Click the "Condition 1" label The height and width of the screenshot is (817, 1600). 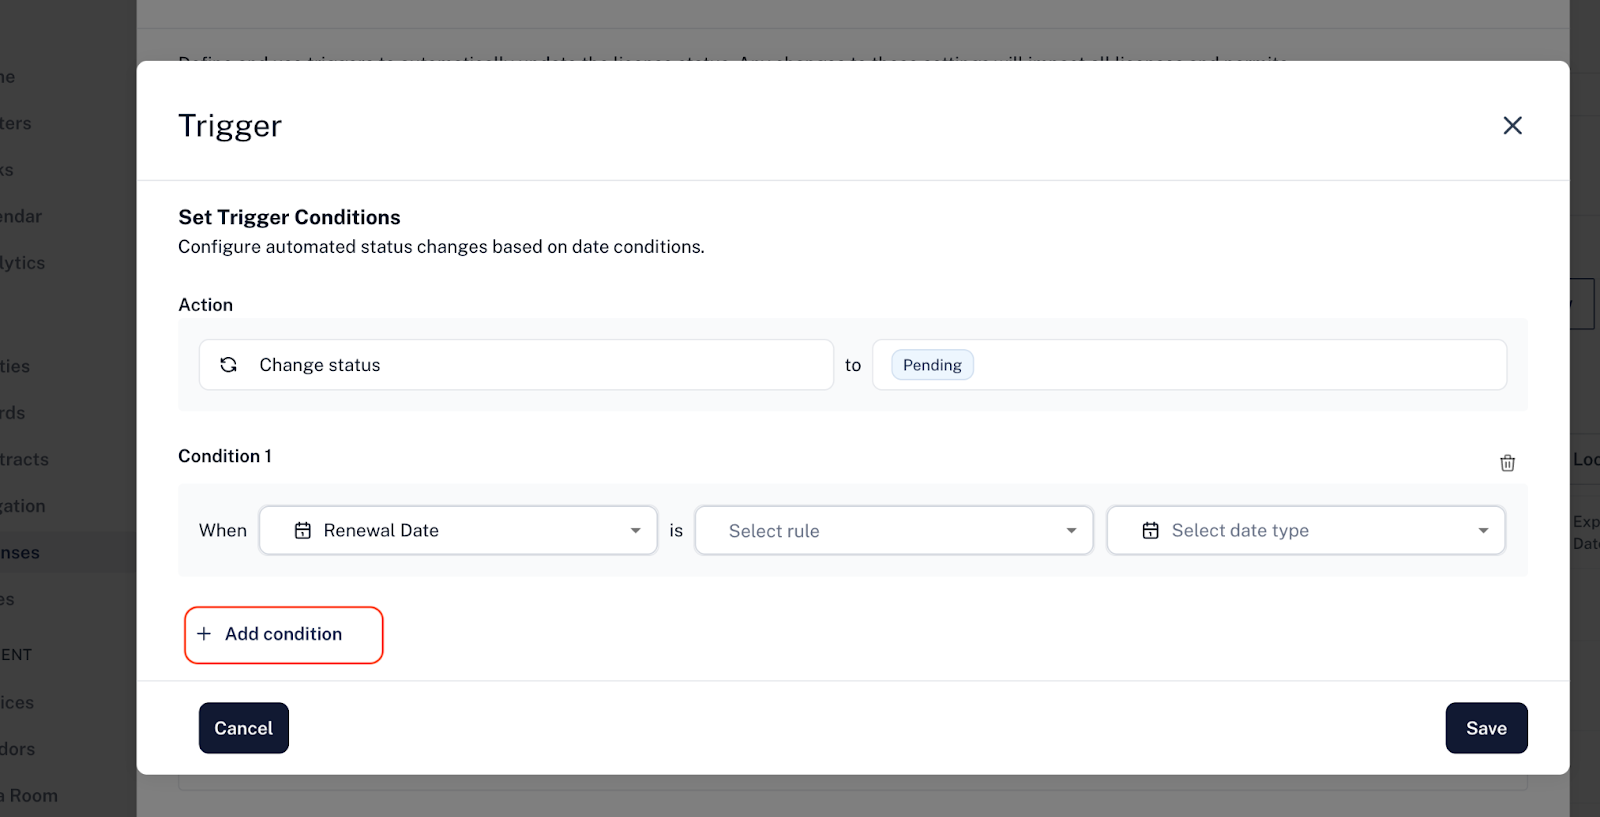(x=225, y=456)
